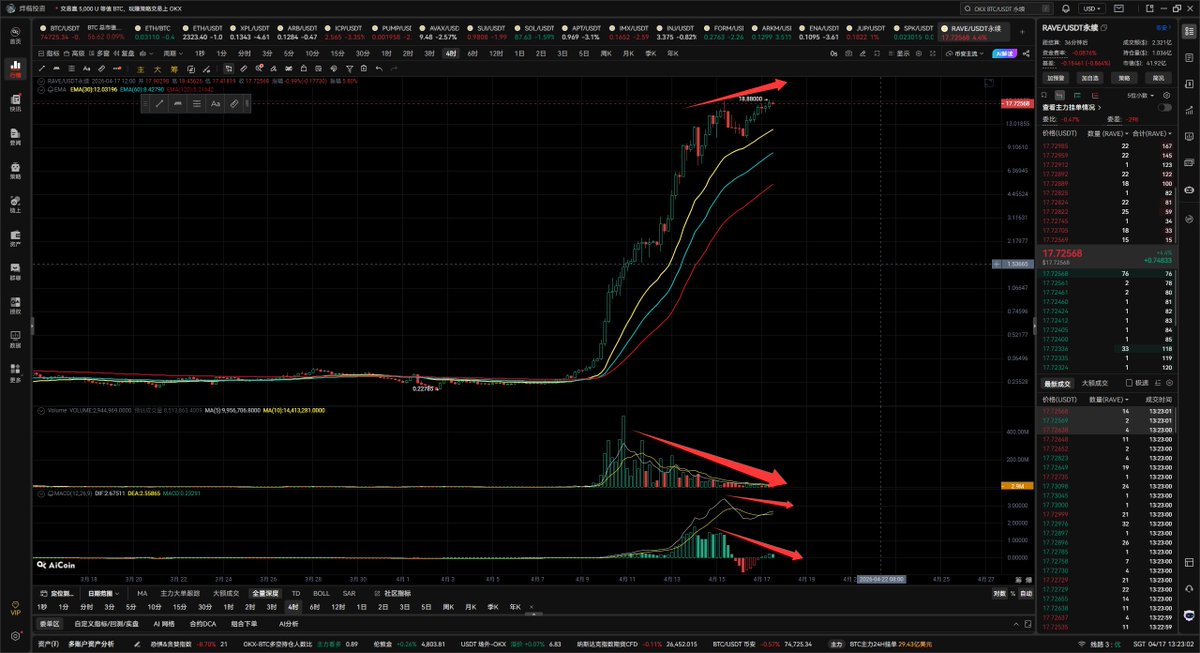Click the undo arrow in drawing toolbar
Image resolution: width=1200 pixels, height=653 pixels.
point(379,69)
